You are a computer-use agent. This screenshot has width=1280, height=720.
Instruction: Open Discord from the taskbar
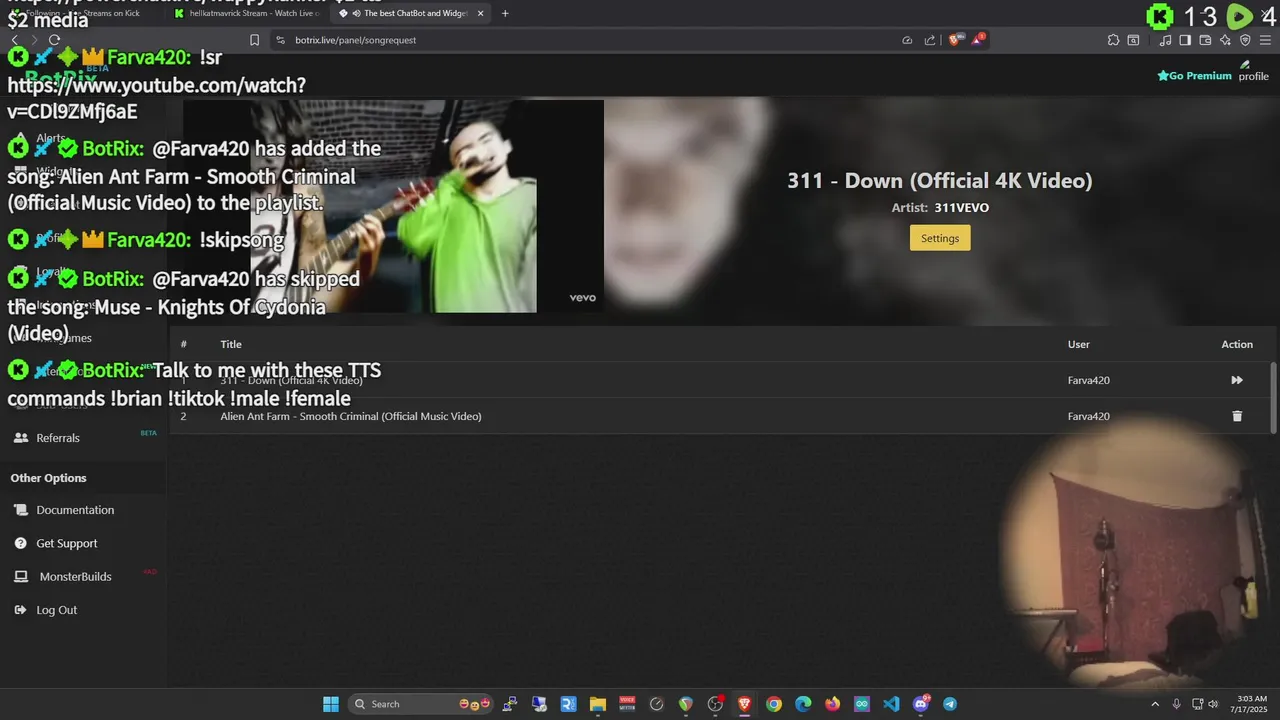click(x=921, y=704)
